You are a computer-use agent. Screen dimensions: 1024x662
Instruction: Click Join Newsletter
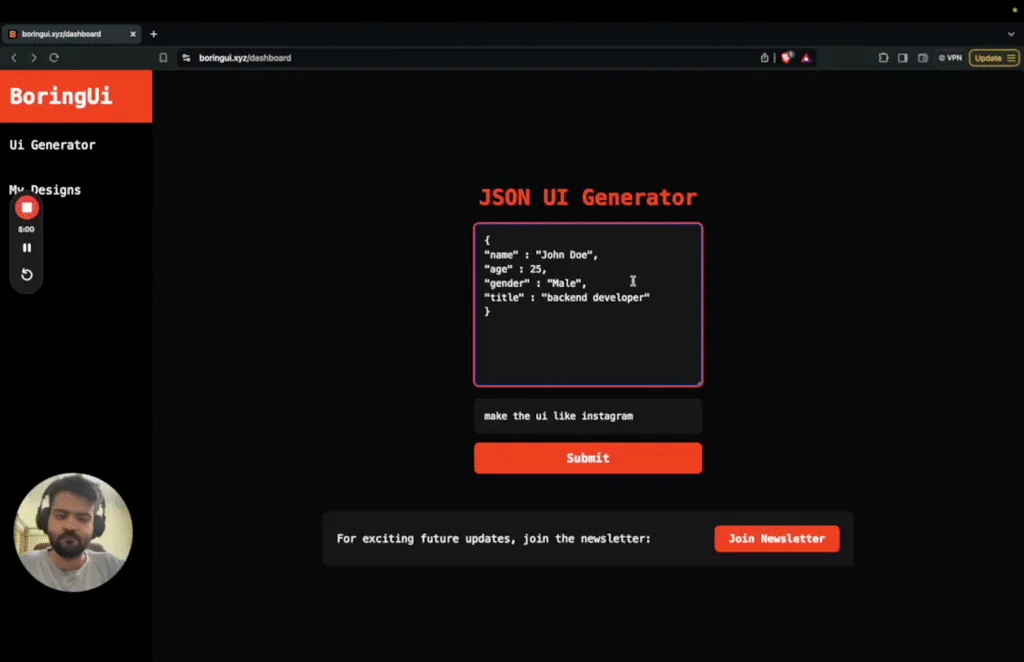click(776, 538)
